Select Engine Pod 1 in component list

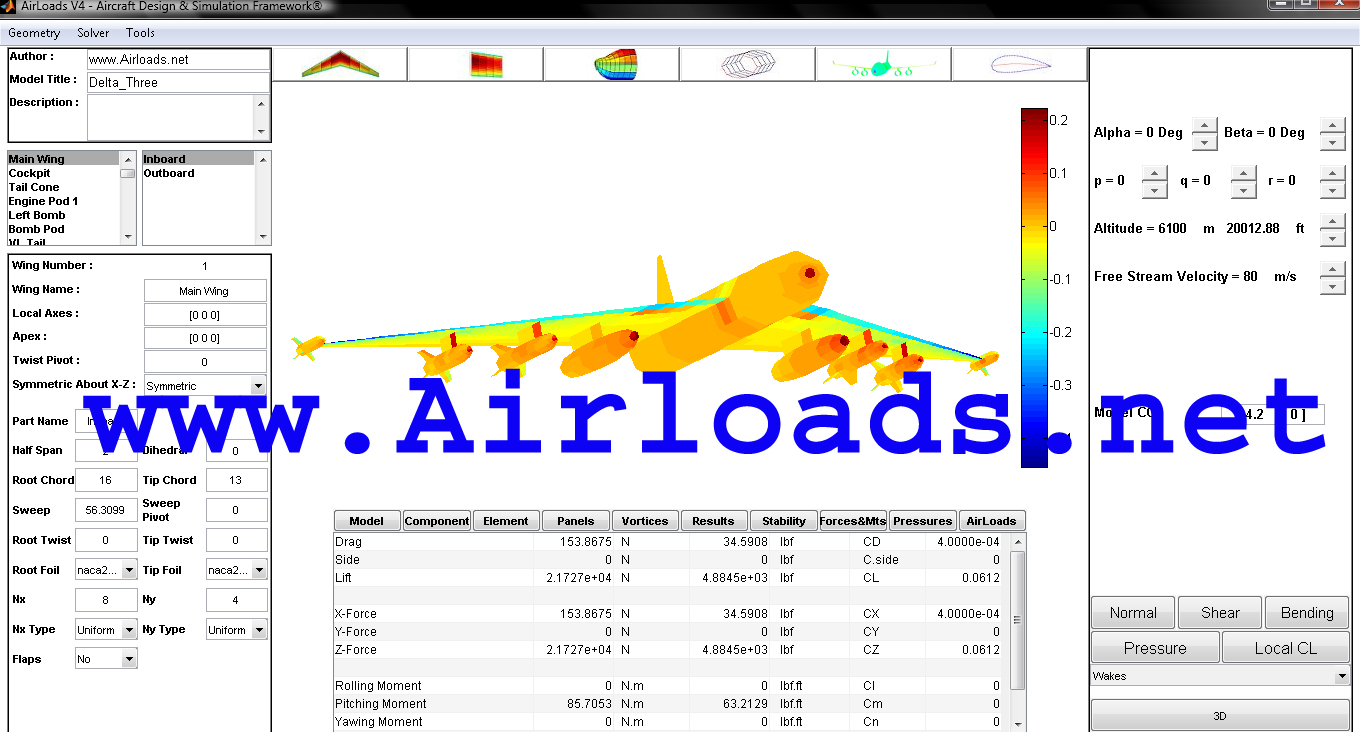[43, 201]
